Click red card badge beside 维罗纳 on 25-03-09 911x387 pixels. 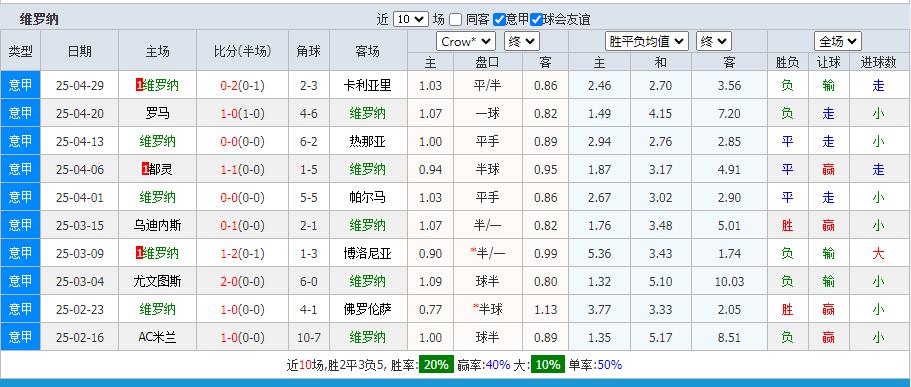tap(139, 253)
